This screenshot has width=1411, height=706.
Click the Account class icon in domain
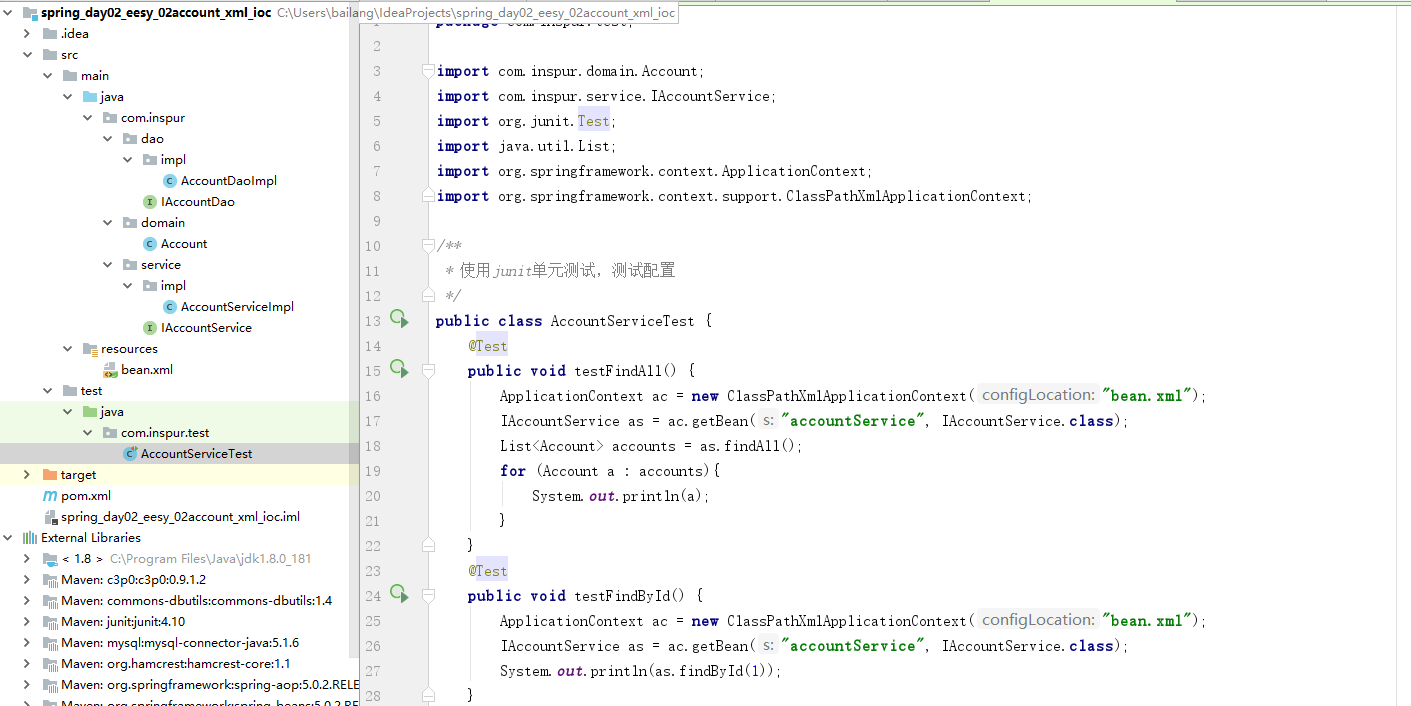(150, 244)
